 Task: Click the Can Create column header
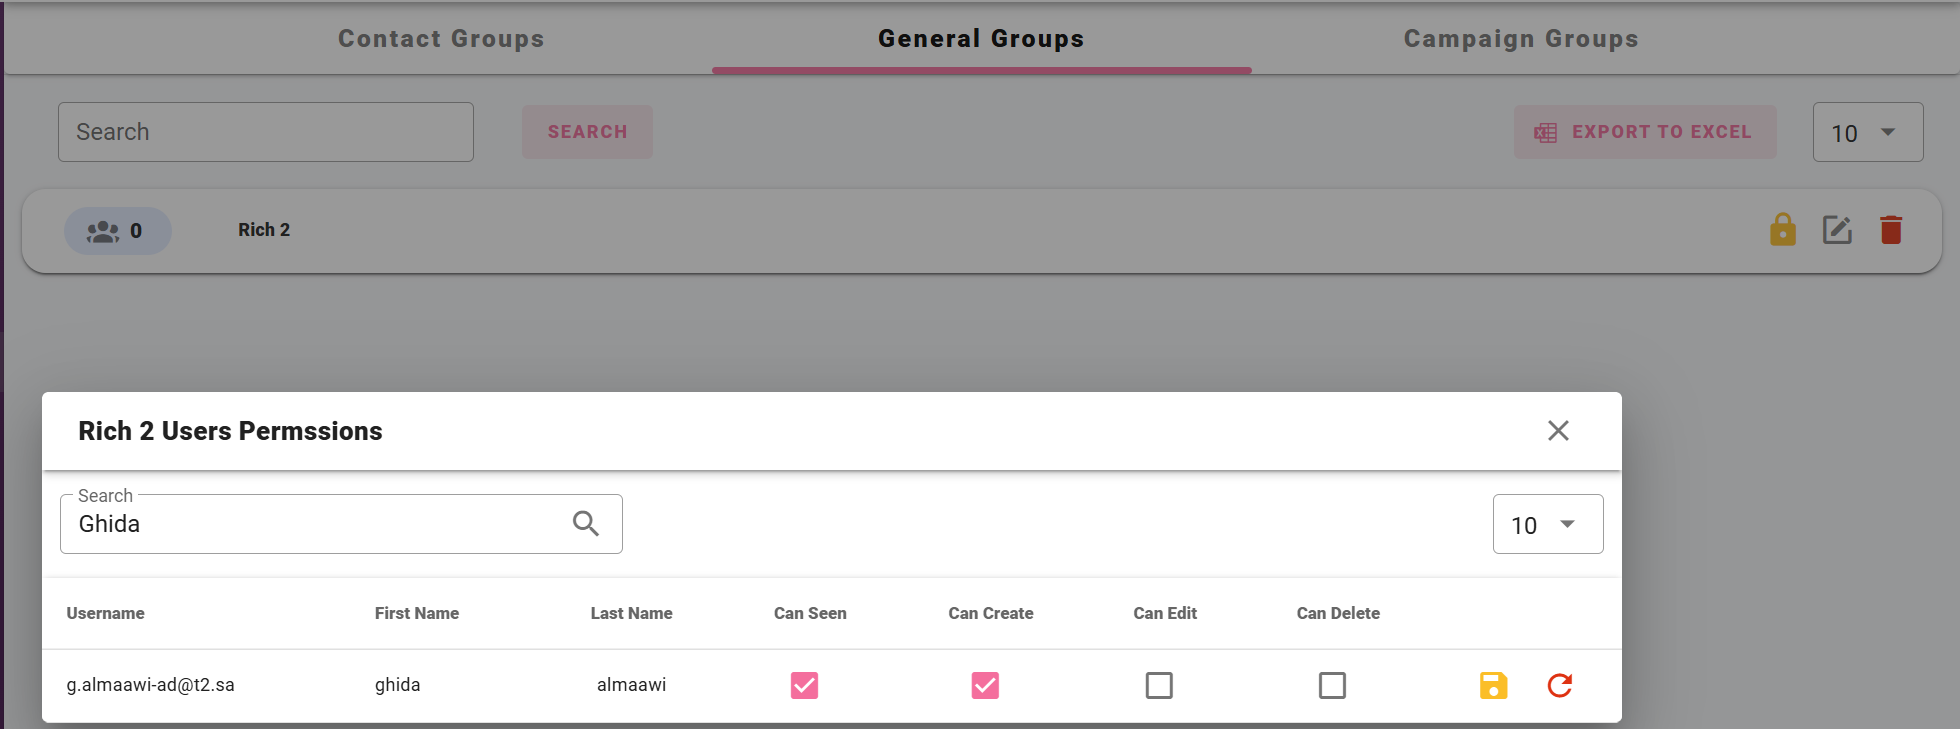pos(991,613)
